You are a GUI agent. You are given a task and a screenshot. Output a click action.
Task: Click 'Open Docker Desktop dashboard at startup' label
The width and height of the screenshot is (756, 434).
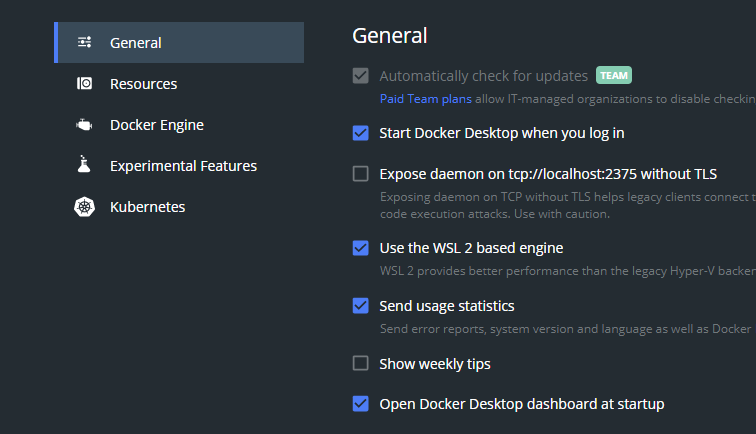pos(522,404)
